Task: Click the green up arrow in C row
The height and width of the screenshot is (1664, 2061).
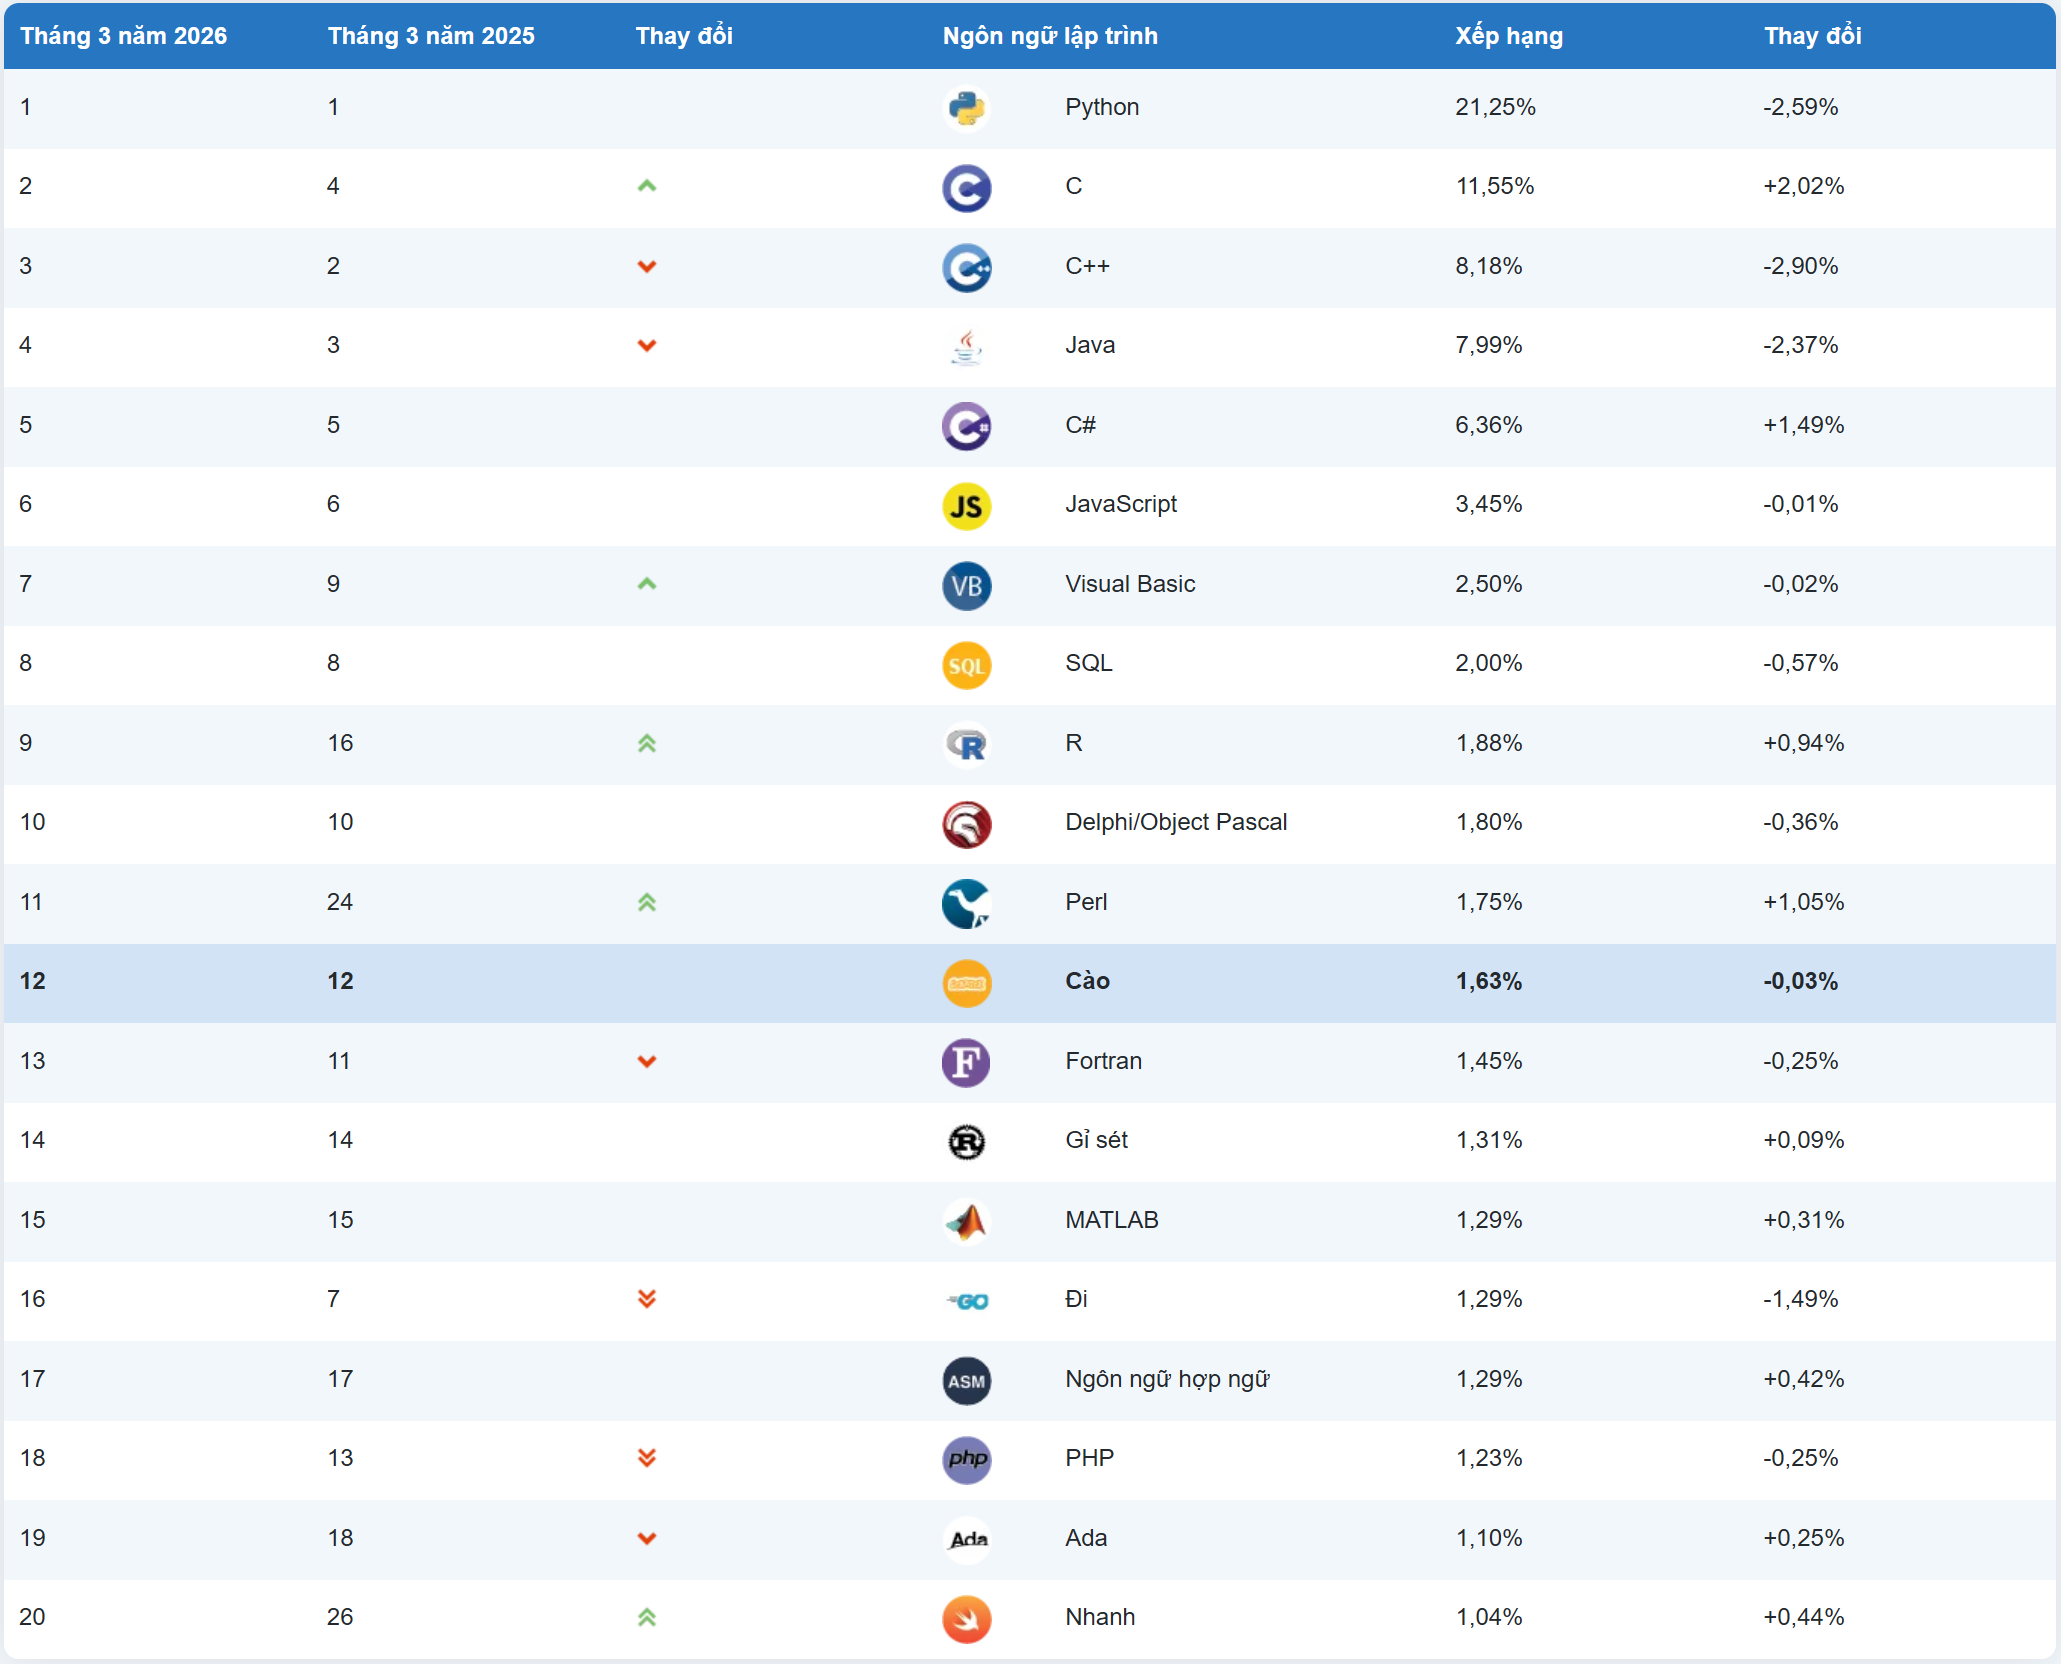Action: pyautogui.click(x=647, y=186)
